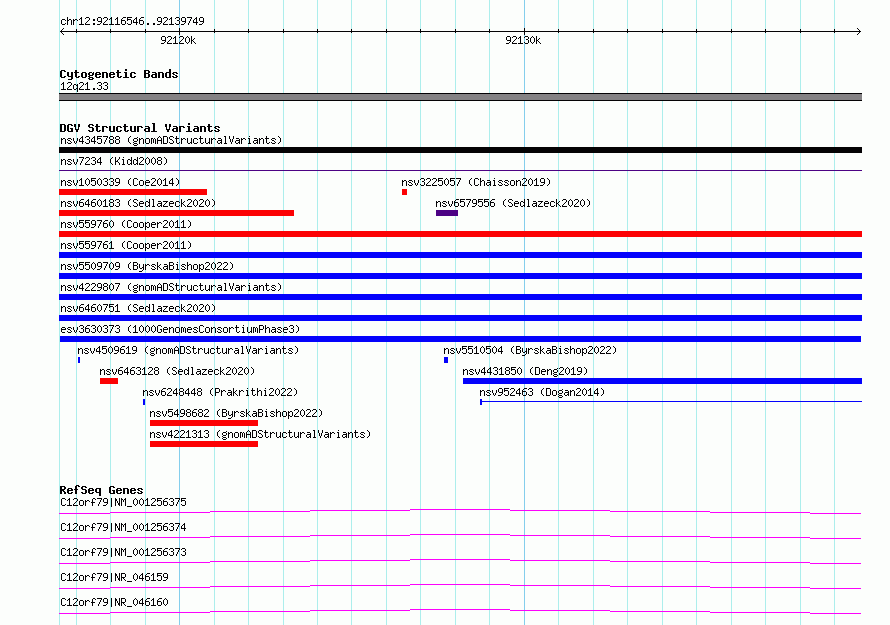This screenshot has width=890, height=625.
Task: Open nsv6579556 (Sedlazeck2020) variant label
Action: [513, 203]
